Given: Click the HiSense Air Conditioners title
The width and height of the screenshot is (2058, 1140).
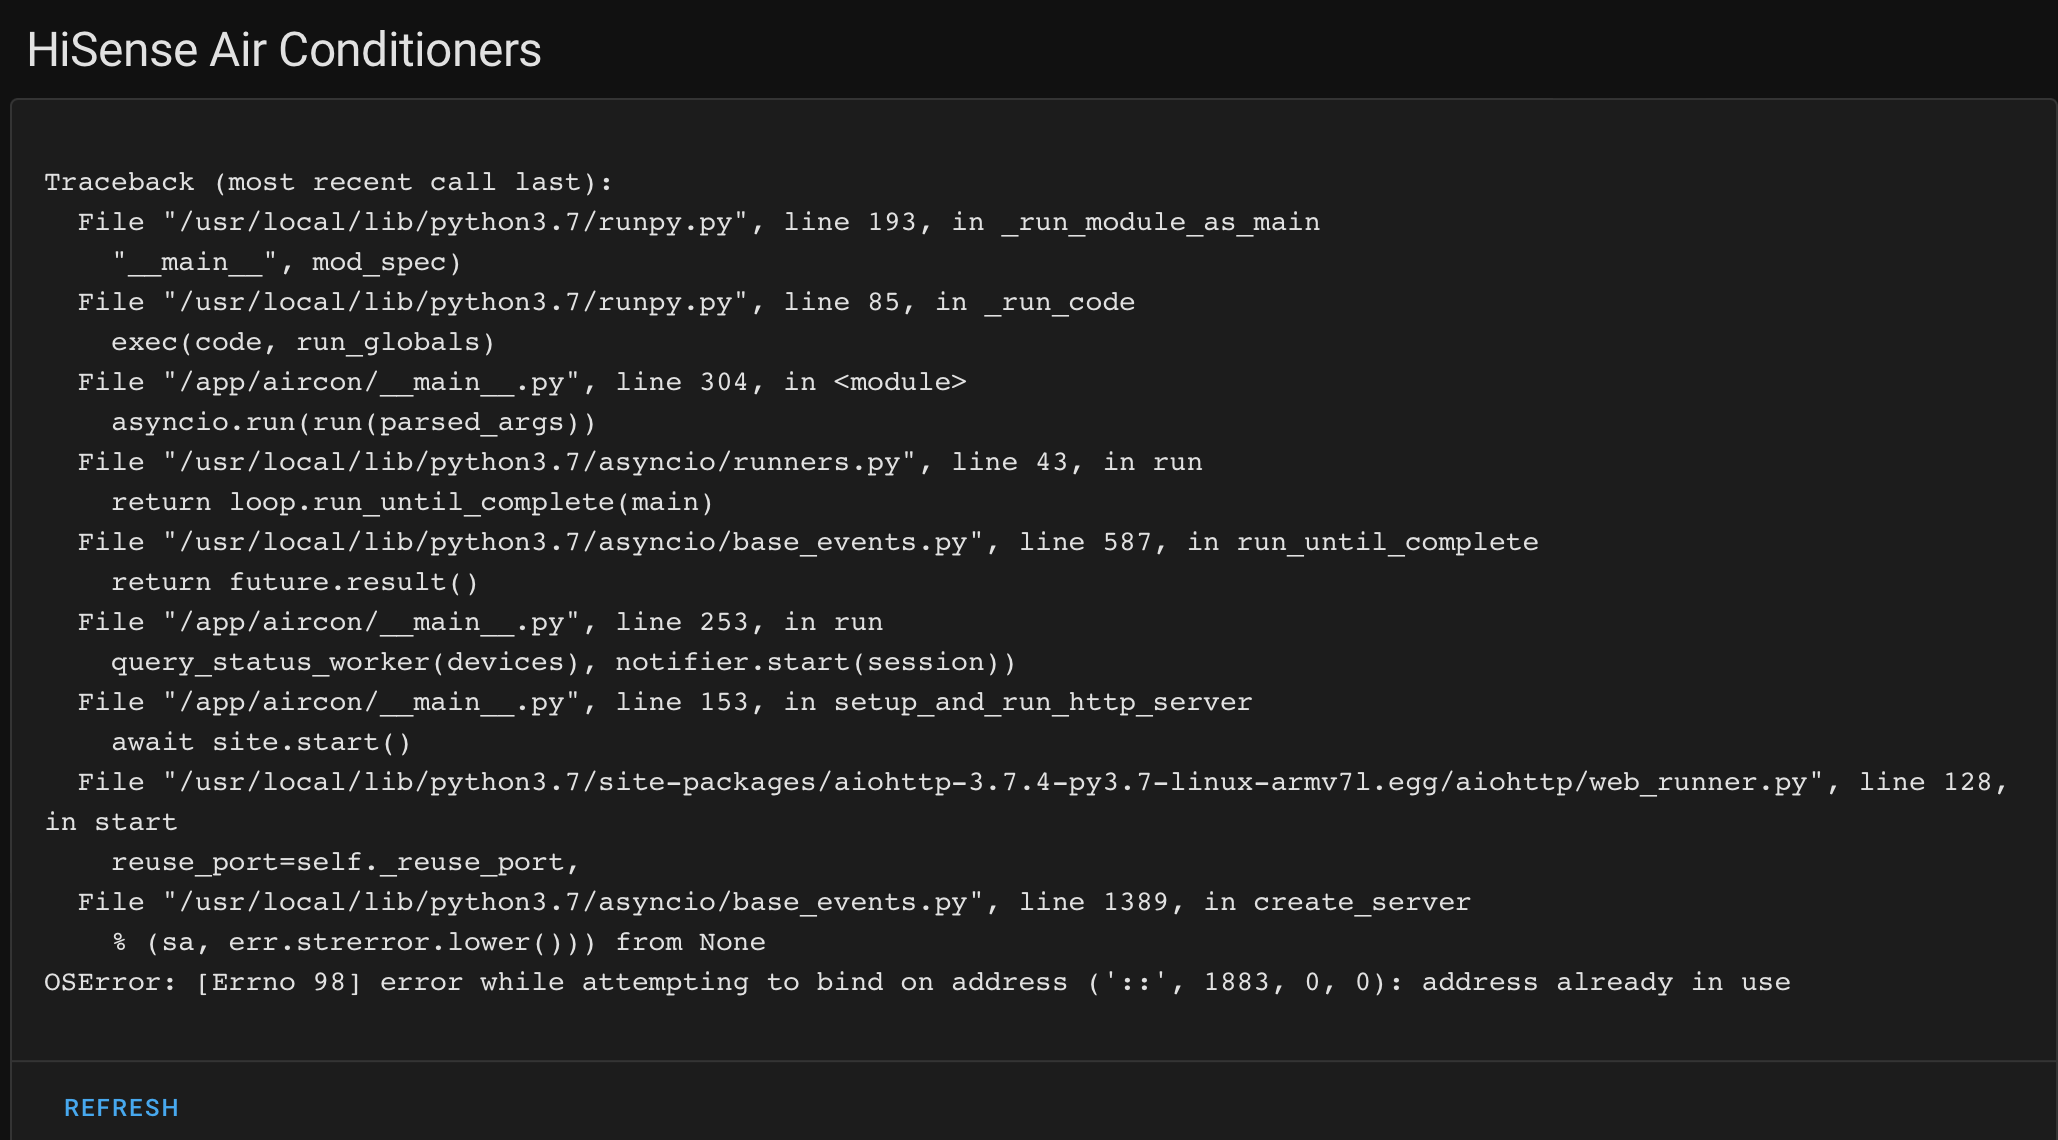Looking at the screenshot, I should pyautogui.click(x=283, y=50).
